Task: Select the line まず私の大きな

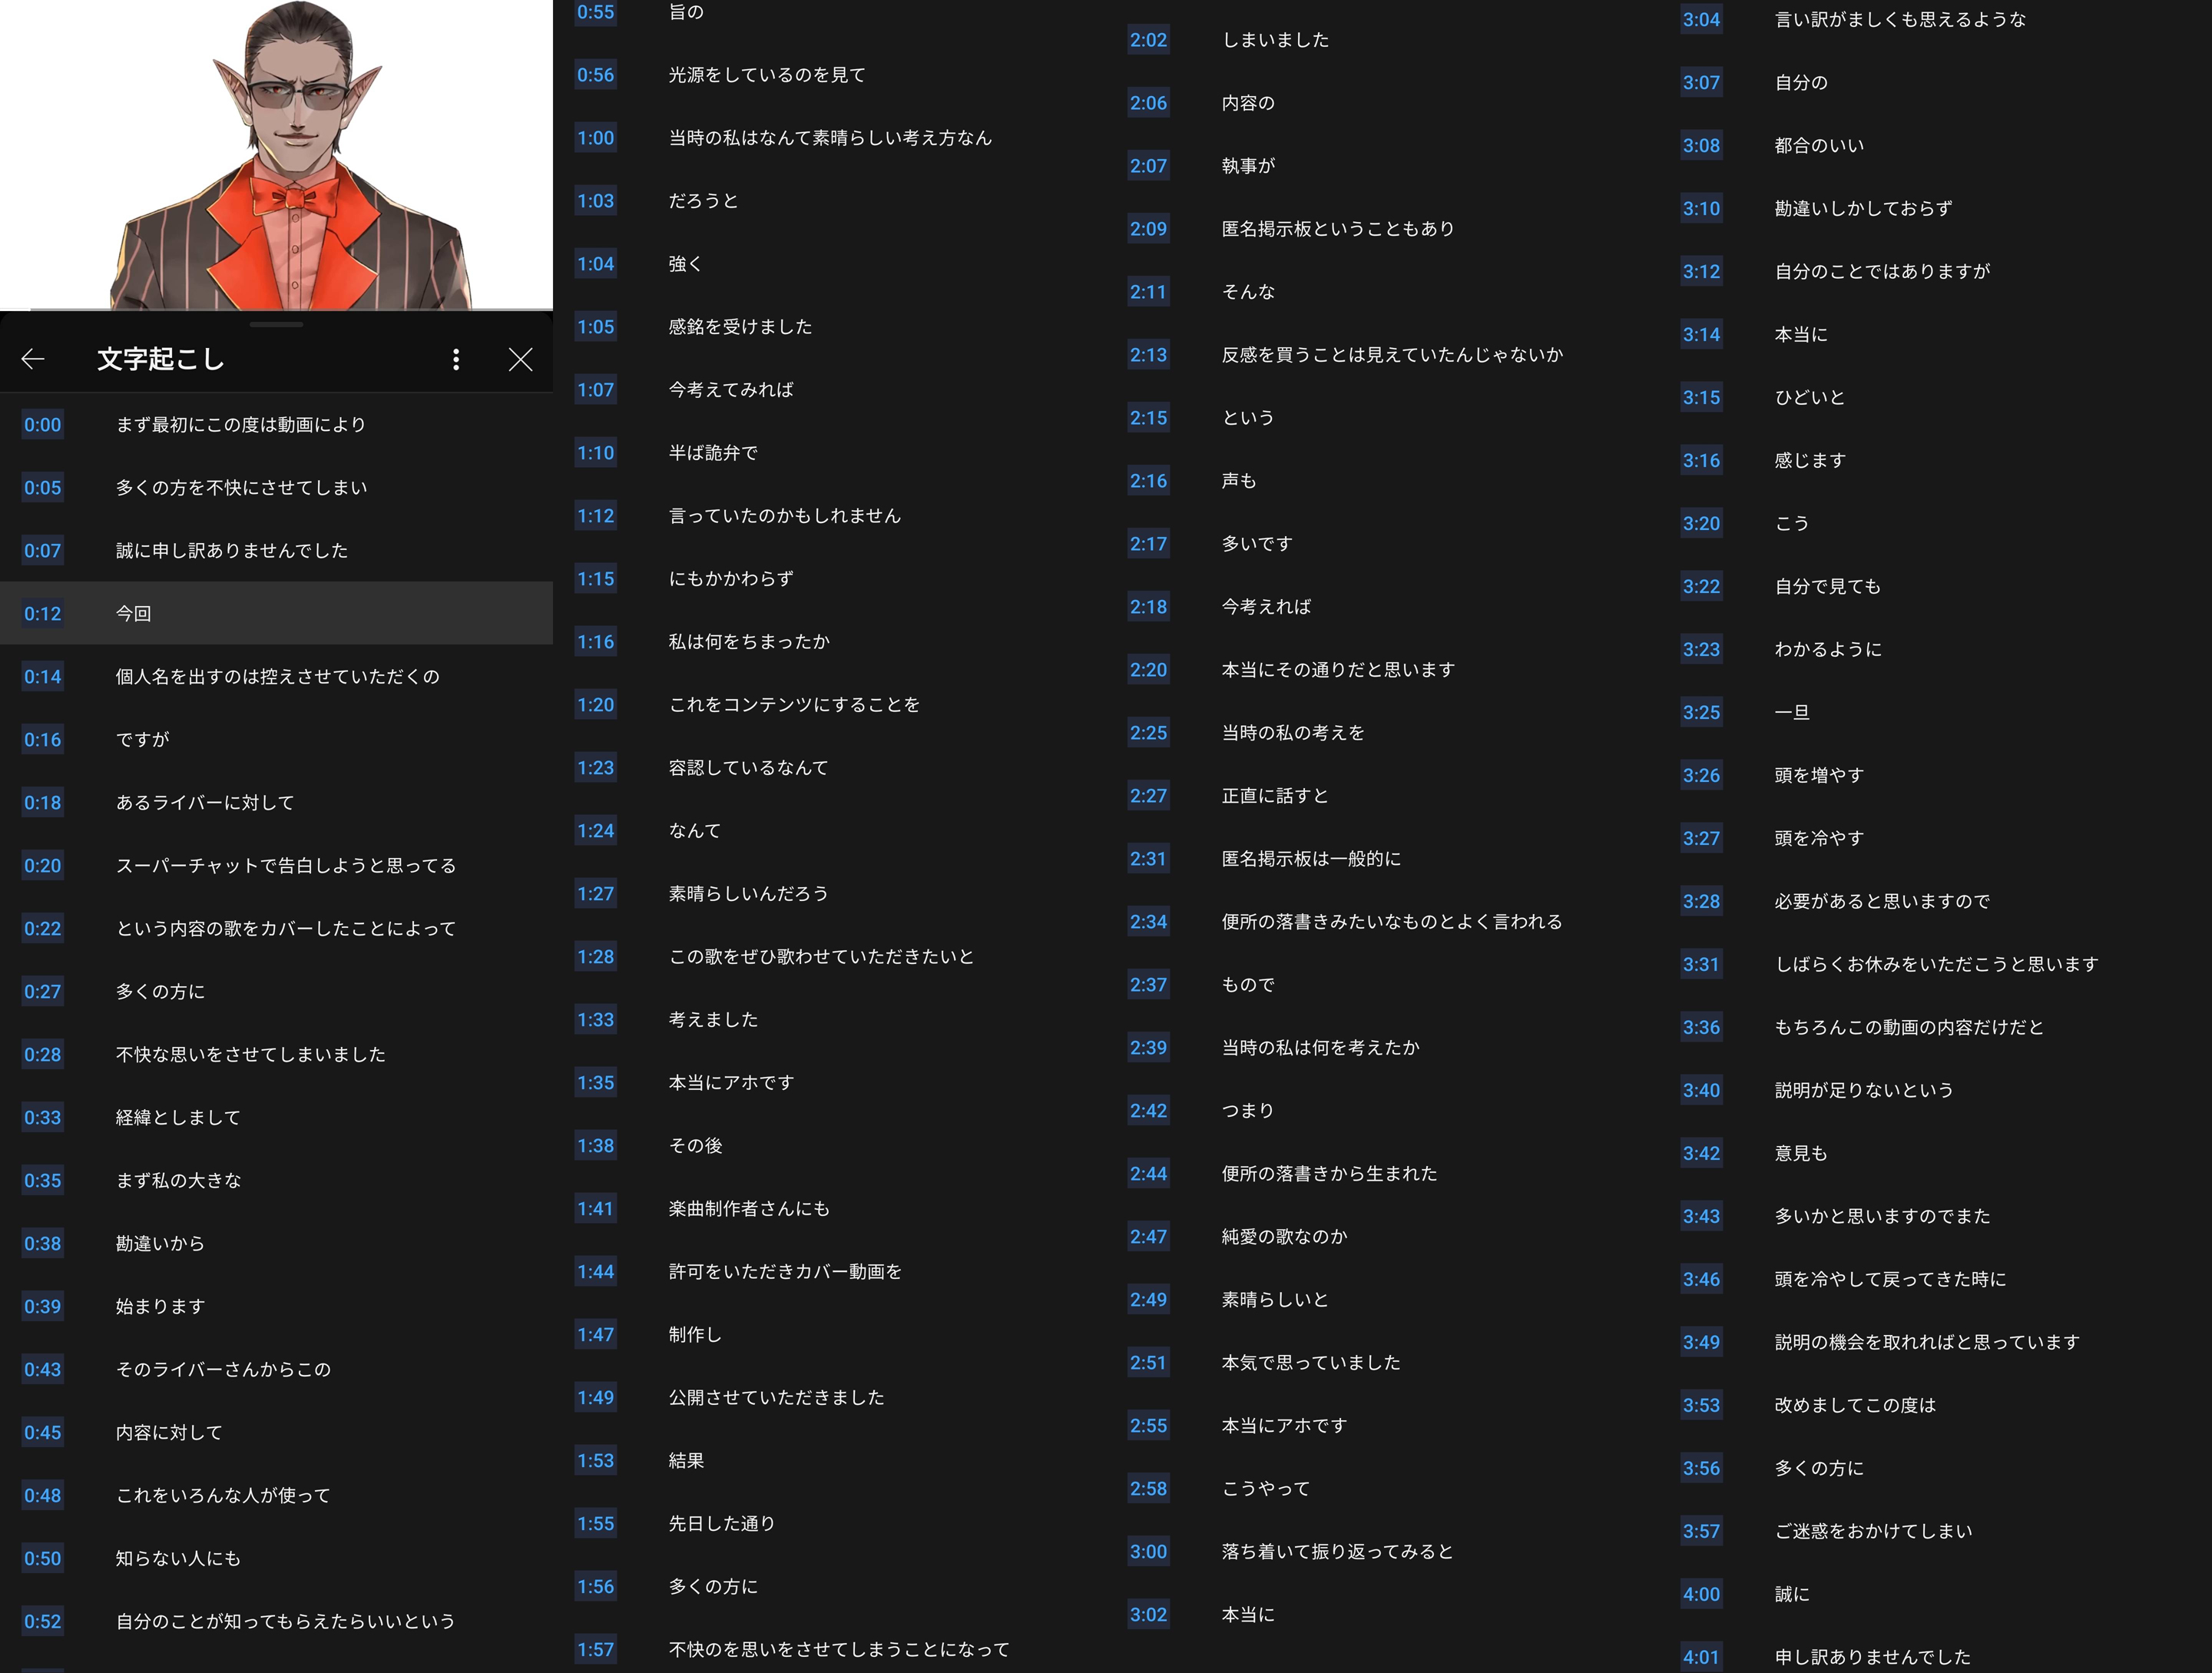Action: (178, 1181)
